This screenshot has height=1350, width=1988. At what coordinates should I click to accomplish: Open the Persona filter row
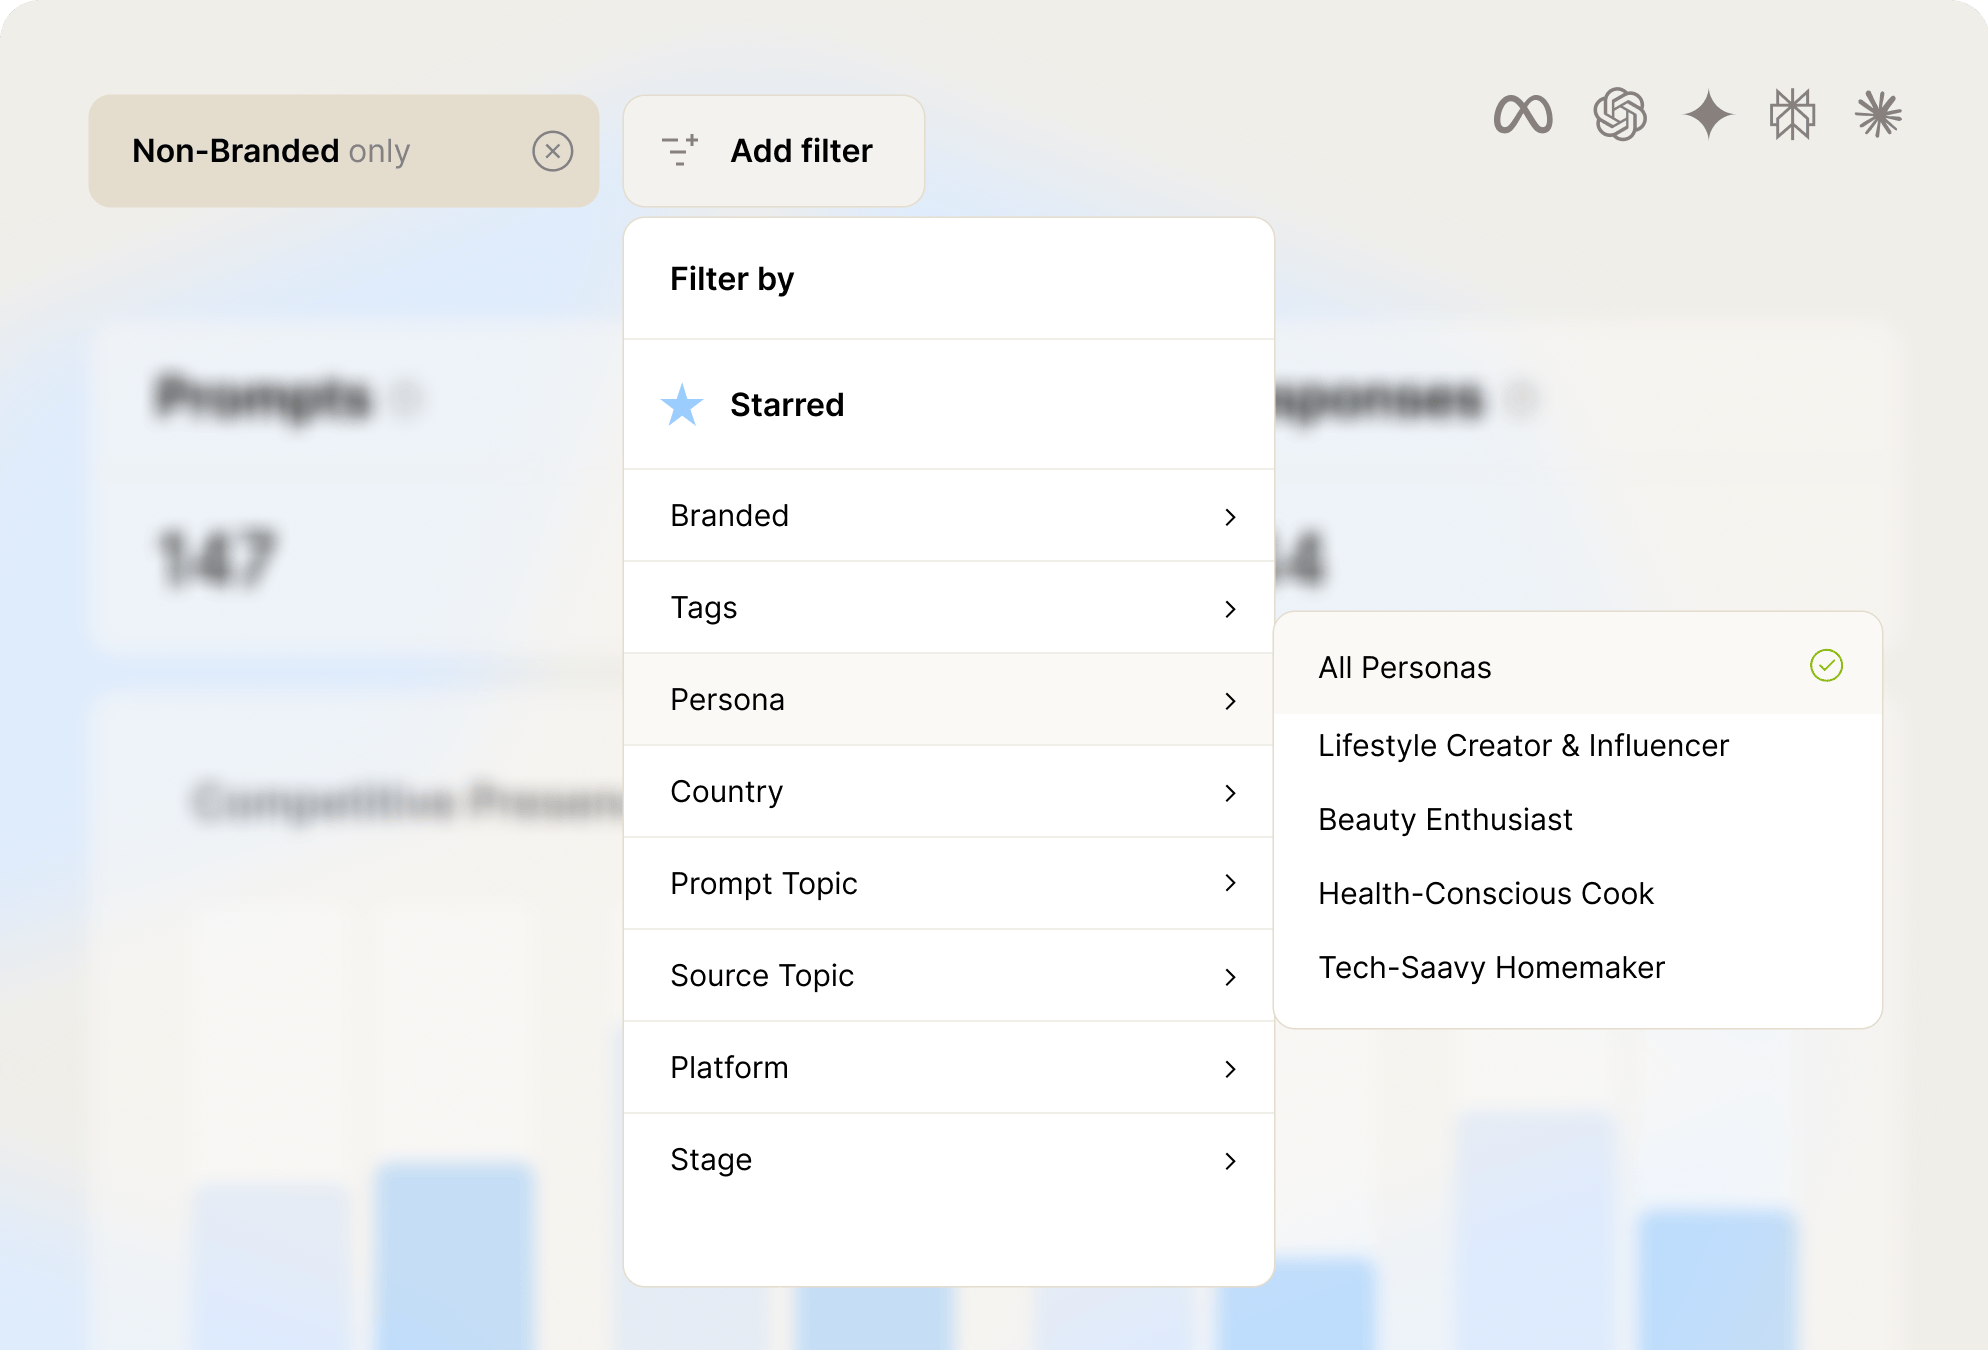tap(948, 699)
